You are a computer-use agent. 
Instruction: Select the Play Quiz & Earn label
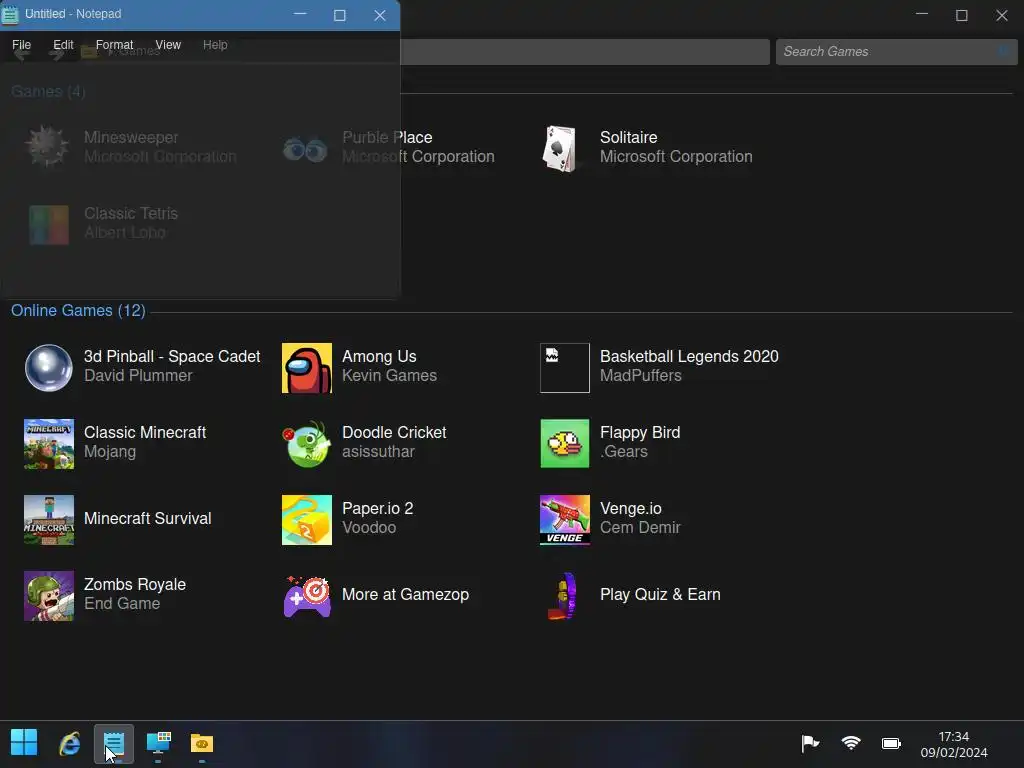click(x=660, y=594)
